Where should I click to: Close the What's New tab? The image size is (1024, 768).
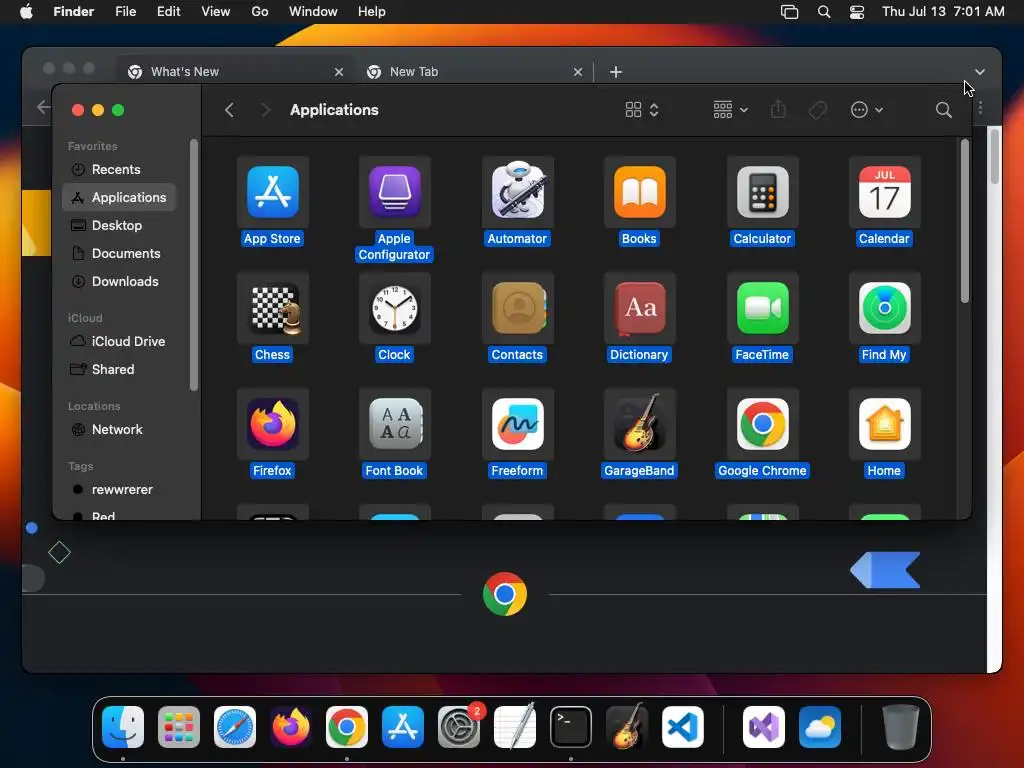point(339,72)
